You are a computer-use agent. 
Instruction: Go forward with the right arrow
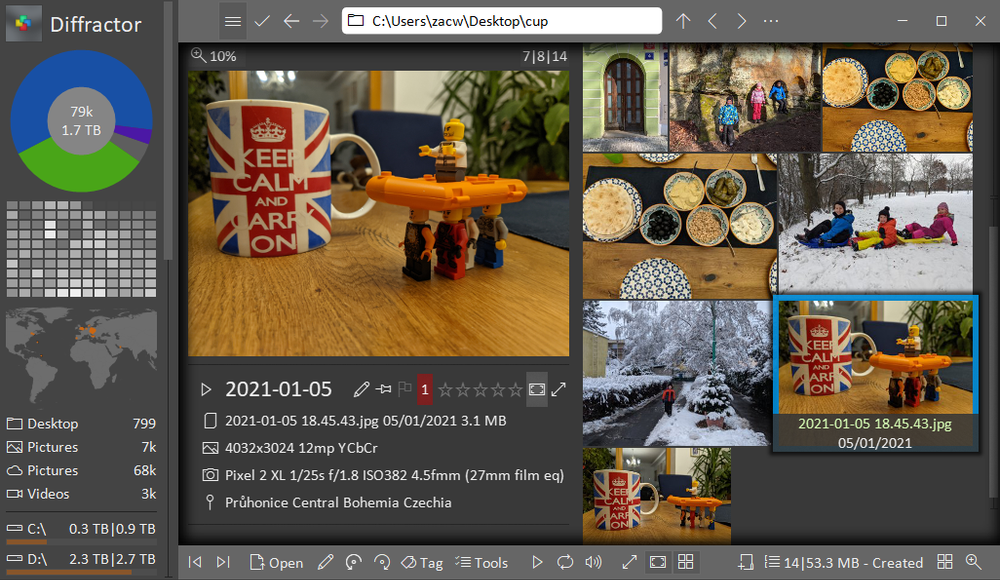point(321,22)
